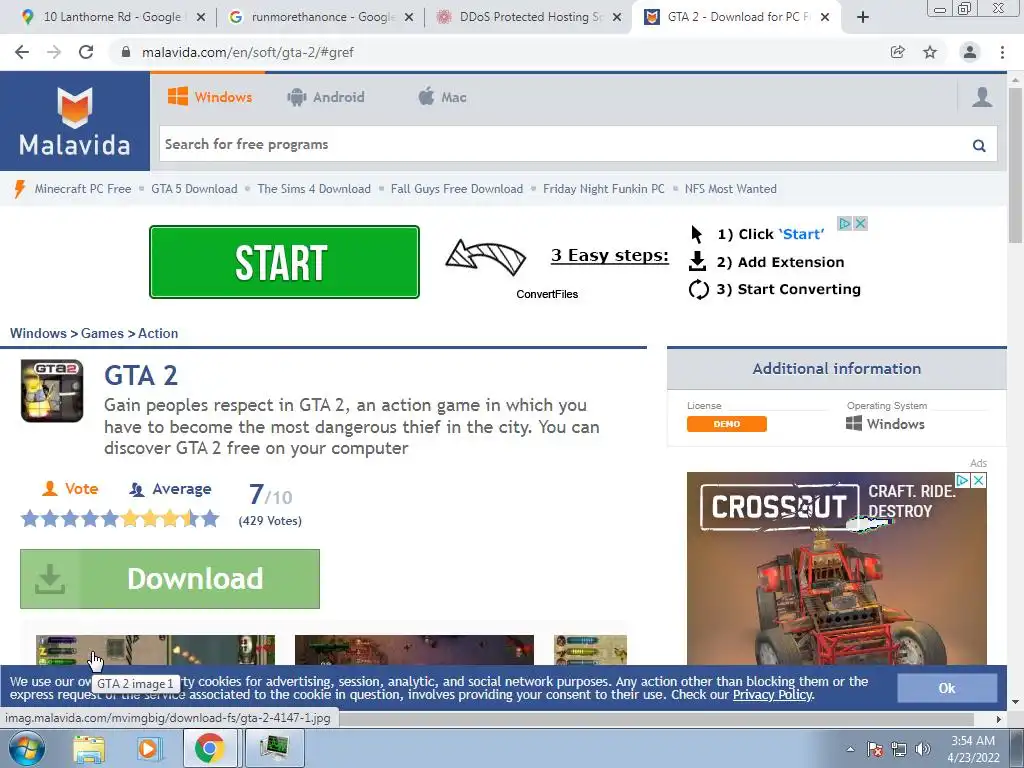Select the Mac platform tab

(x=442, y=97)
